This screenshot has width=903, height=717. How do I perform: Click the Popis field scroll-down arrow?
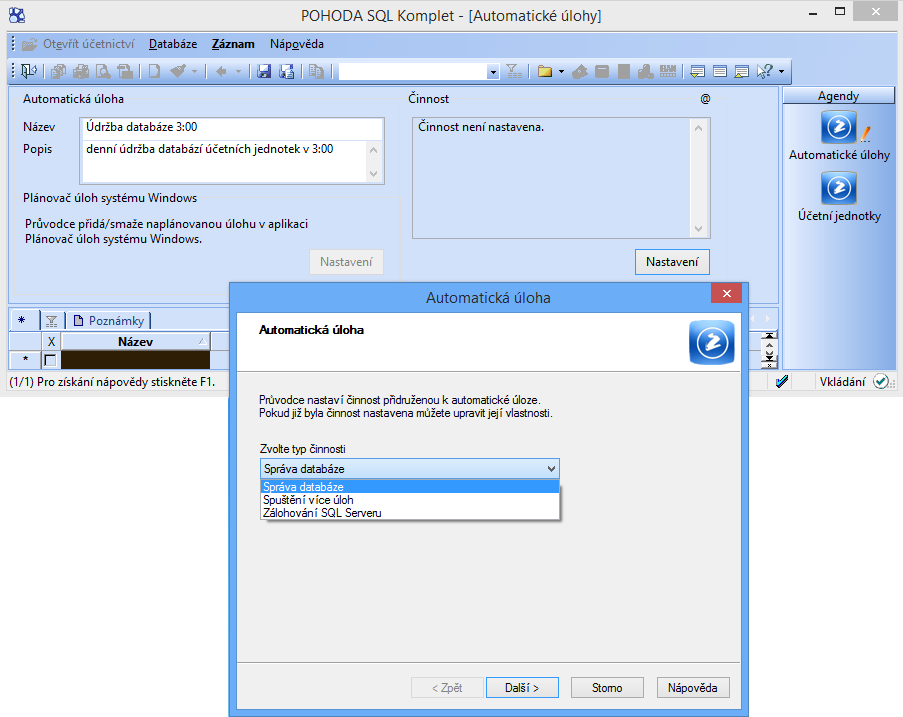click(x=374, y=173)
